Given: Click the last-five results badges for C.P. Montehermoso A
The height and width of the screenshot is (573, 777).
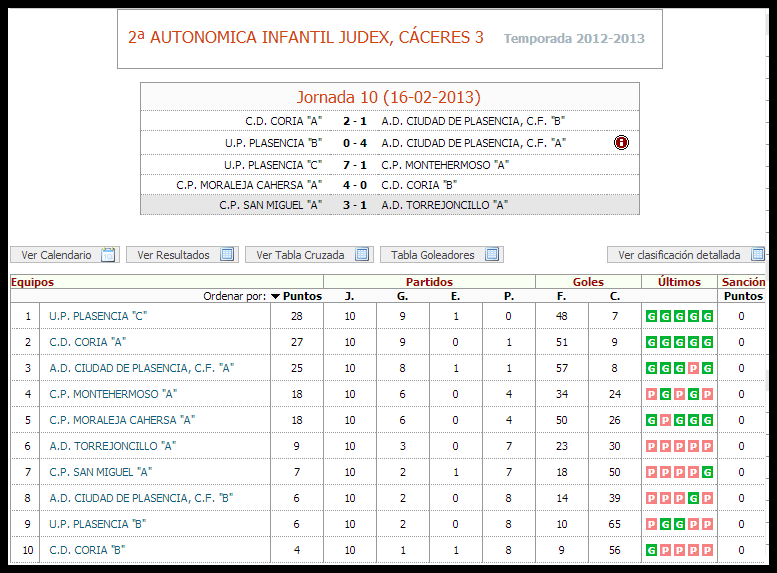Looking at the screenshot, I should pyautogui.click(x=679, y=395).
